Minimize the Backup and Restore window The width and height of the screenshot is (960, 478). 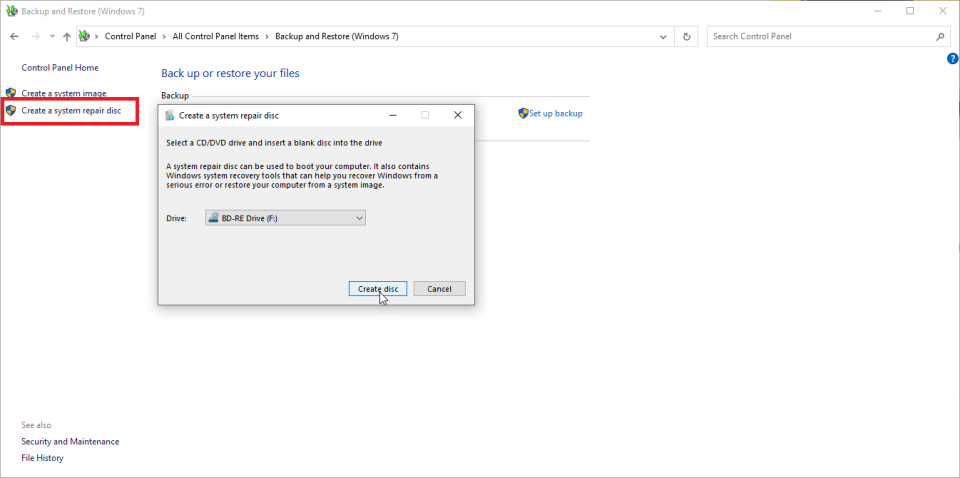click(x=879, y=11)
